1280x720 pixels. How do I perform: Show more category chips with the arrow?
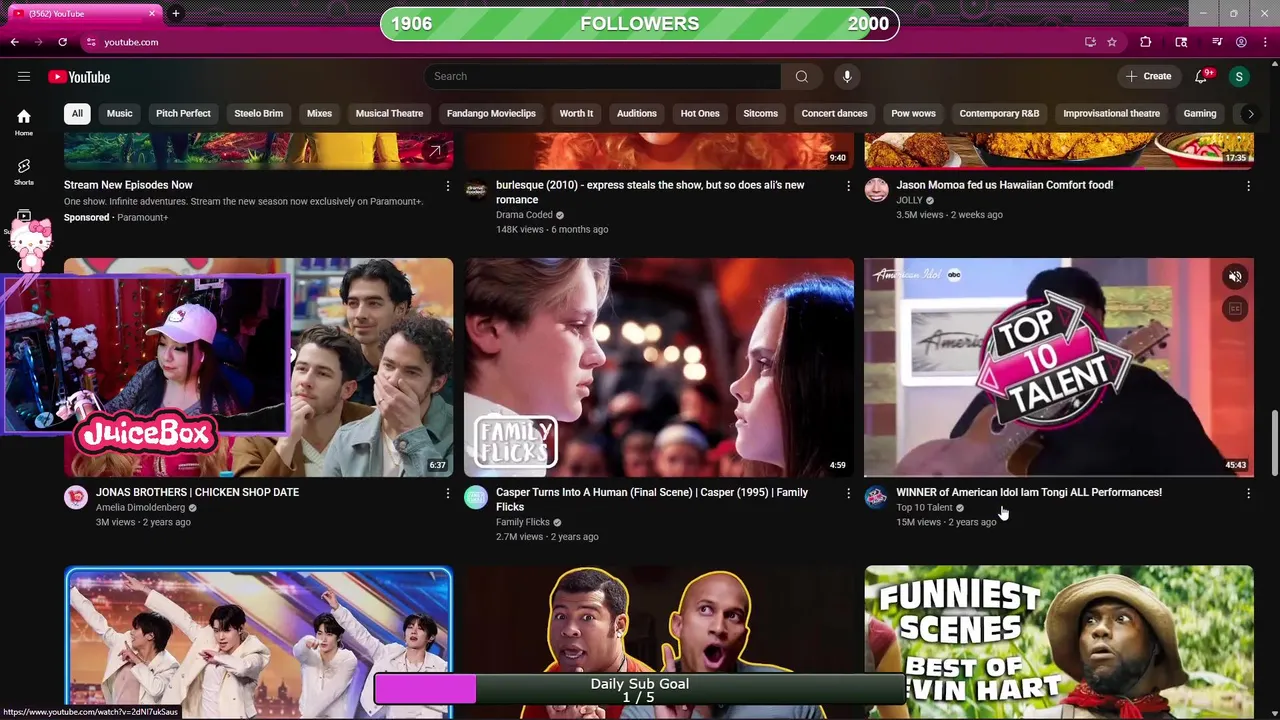[x=1250, y=114]
